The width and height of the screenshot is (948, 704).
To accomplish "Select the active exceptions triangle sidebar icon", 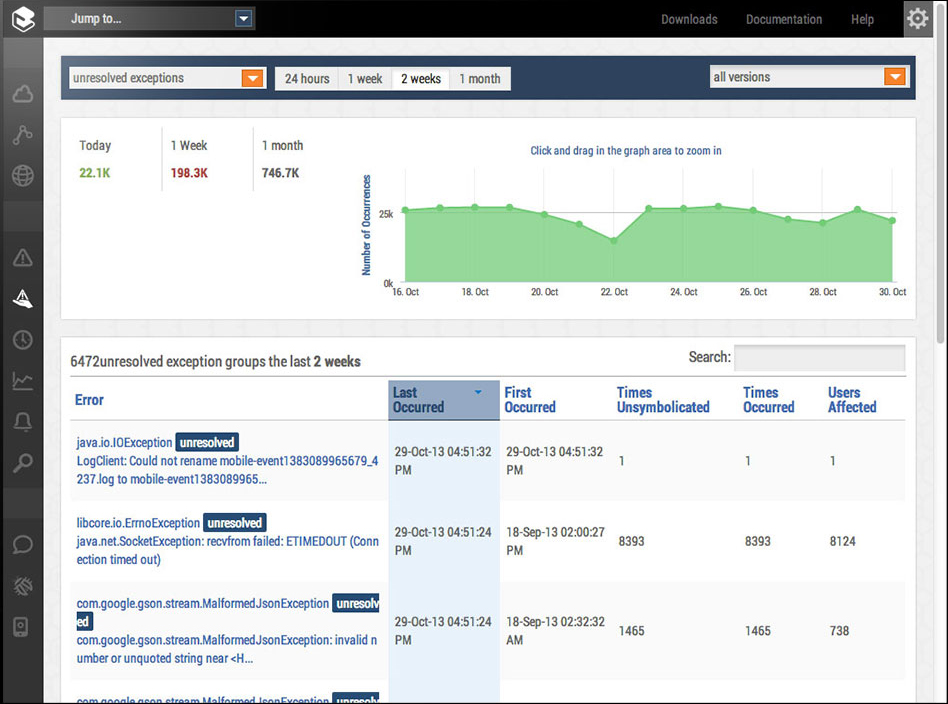I will tap(23, 298).
